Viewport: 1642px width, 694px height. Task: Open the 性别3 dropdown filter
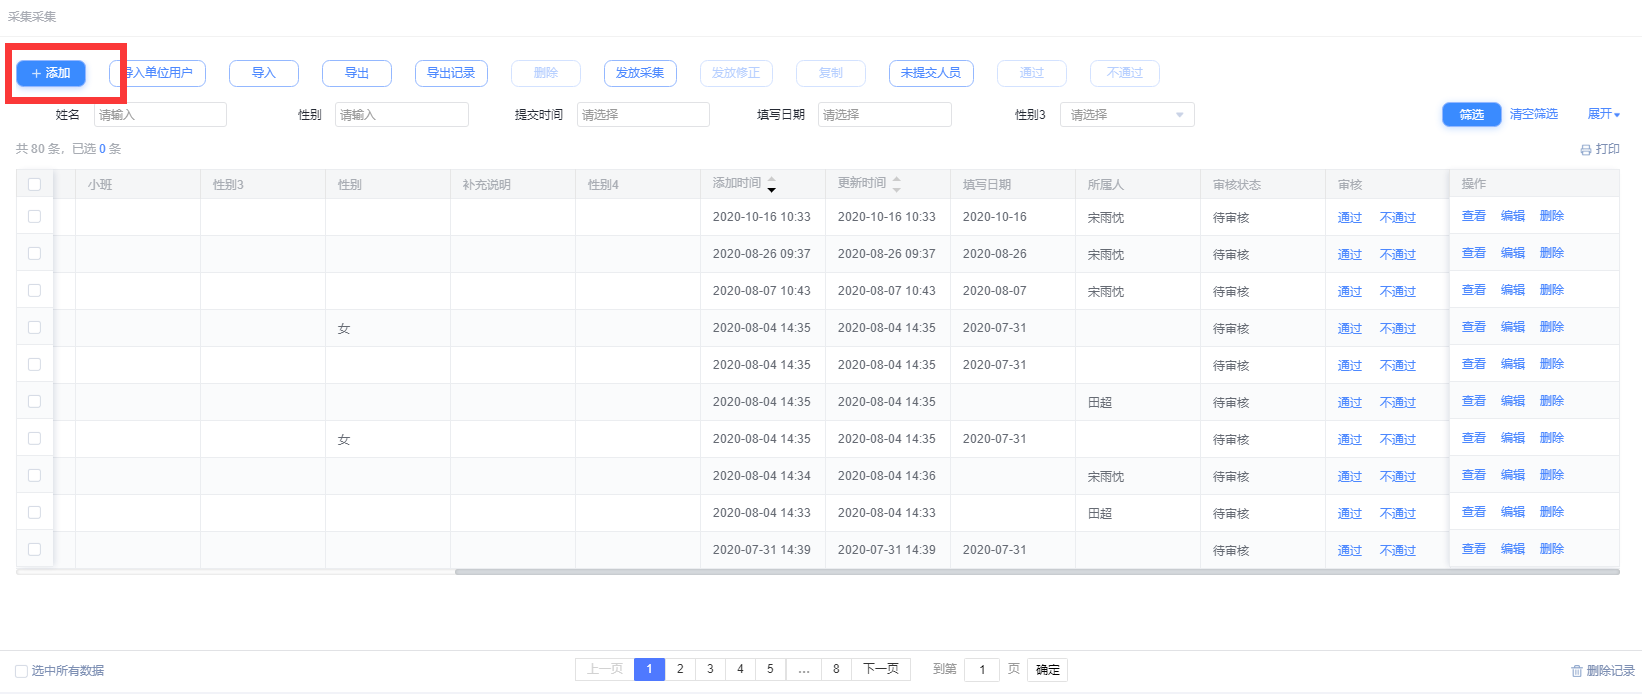pos(1127,115)
